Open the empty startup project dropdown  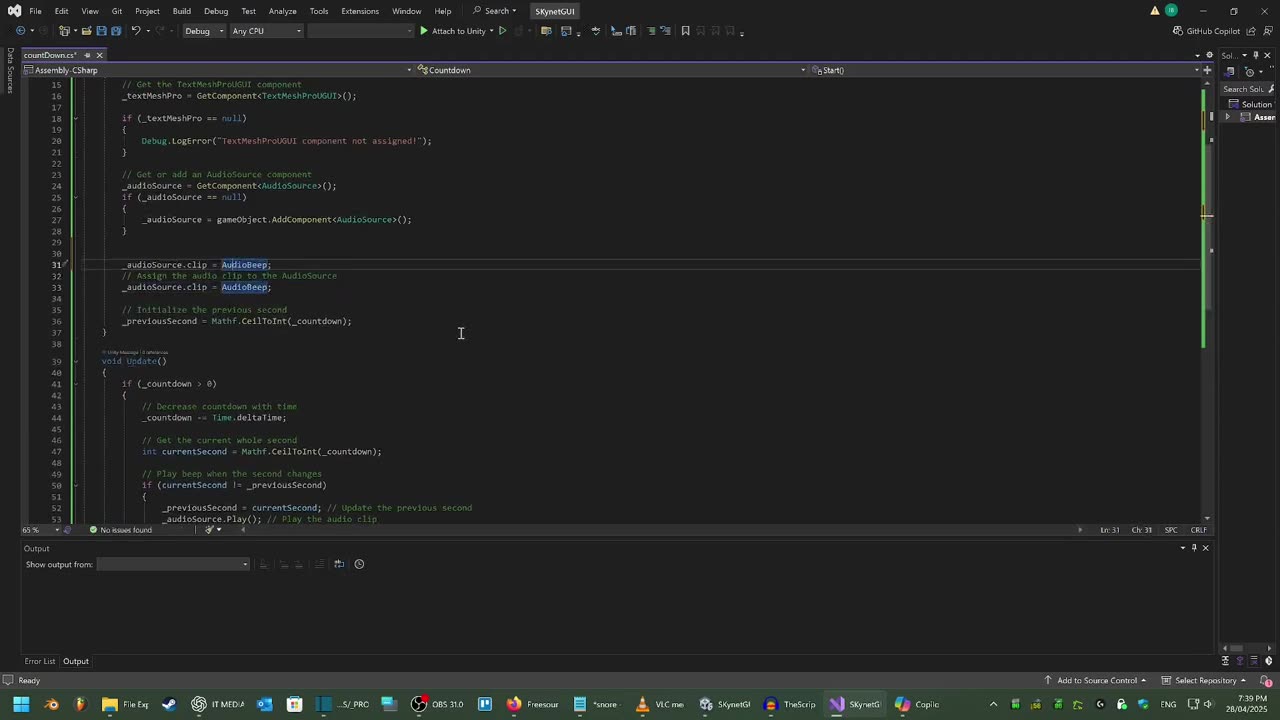(360, 31)
